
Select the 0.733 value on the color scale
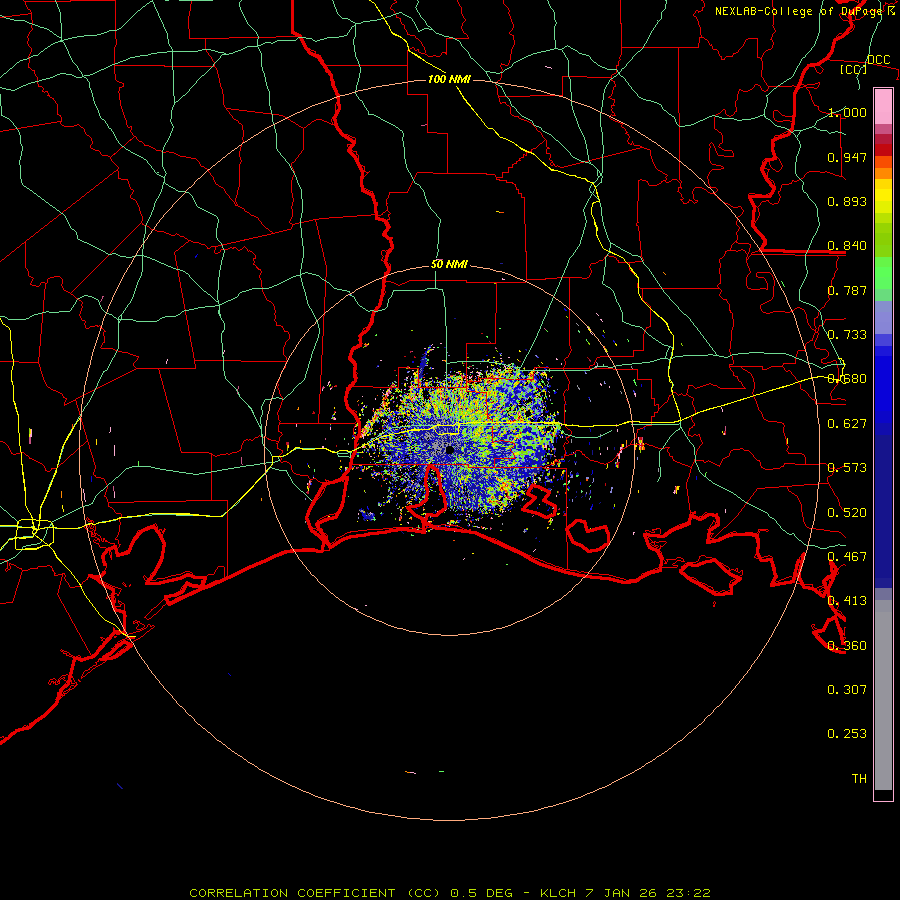[847, 335]
